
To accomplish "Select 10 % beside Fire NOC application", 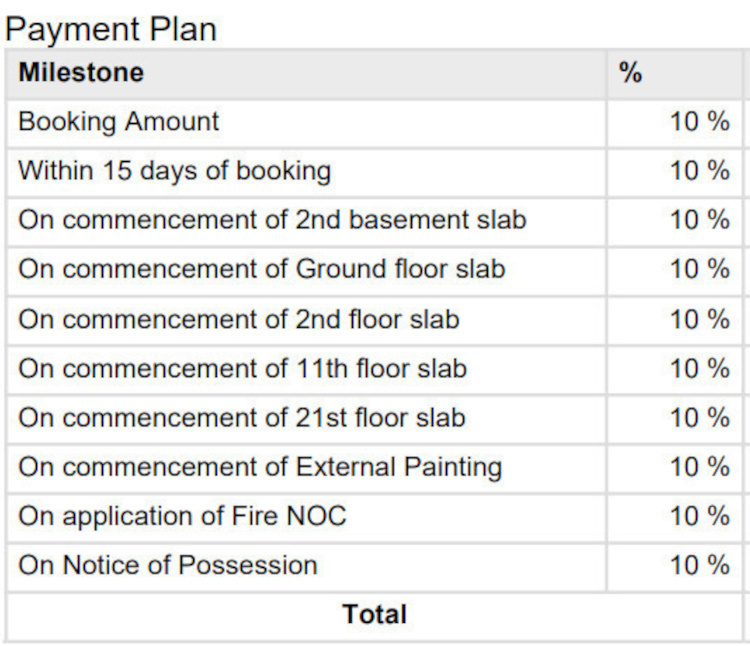I will tap(700, 516).
